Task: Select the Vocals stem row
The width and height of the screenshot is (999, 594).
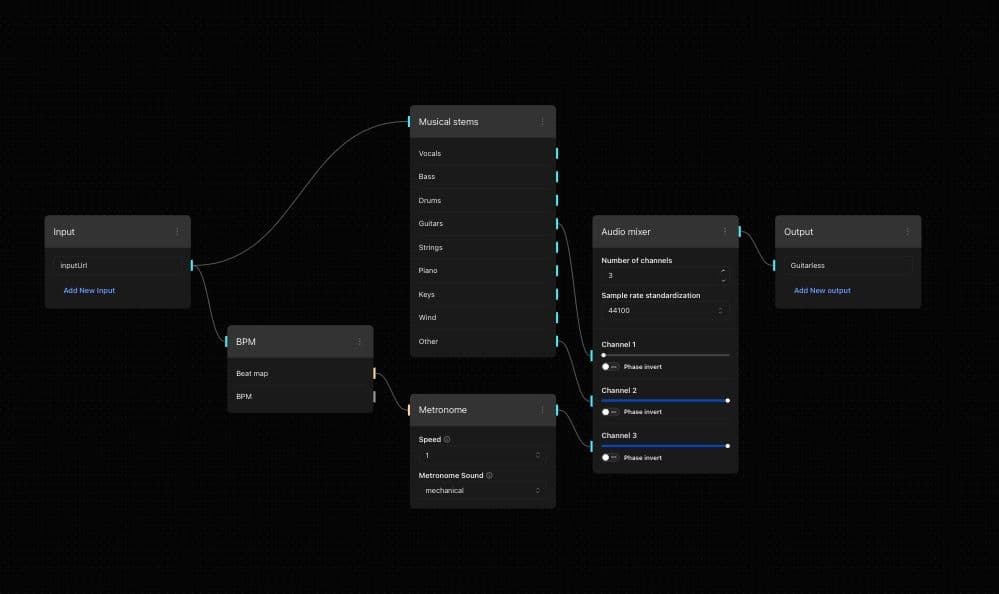Action: [482, 154]
